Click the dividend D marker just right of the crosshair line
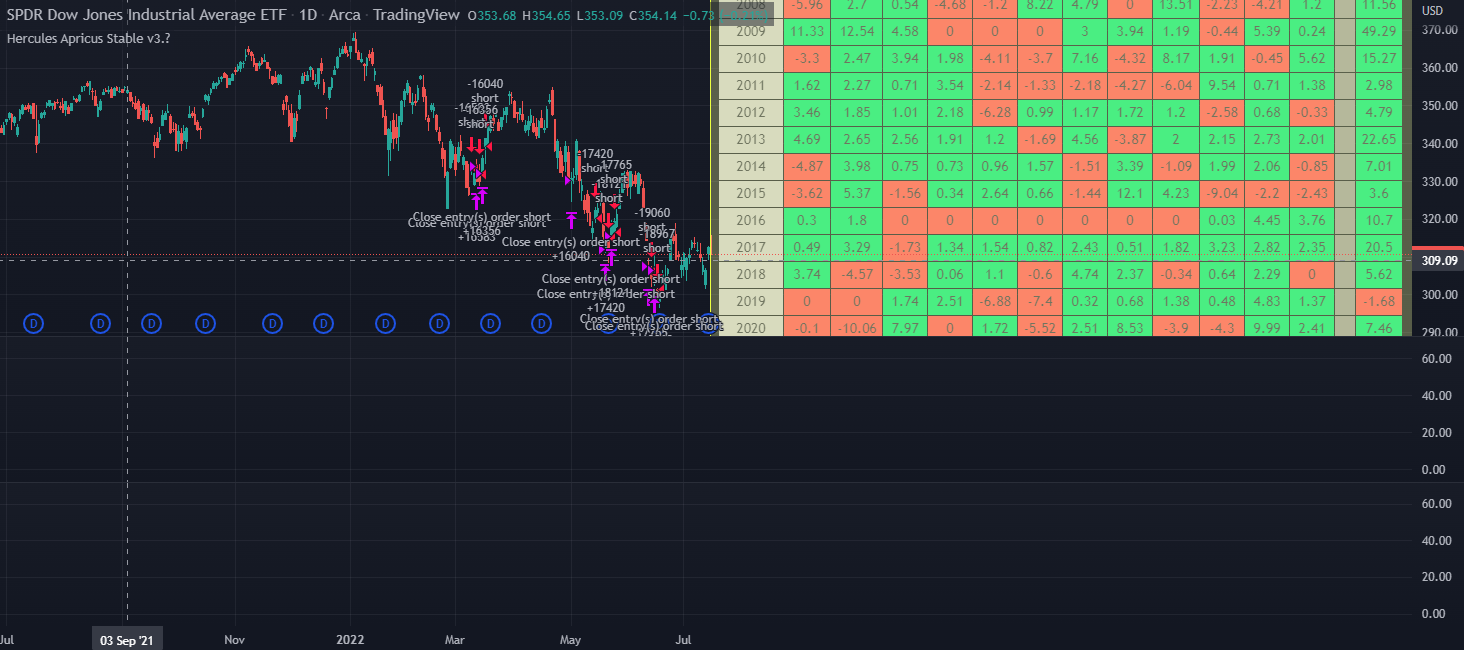The image size is (1464, 650). click(x=151, y=323)
